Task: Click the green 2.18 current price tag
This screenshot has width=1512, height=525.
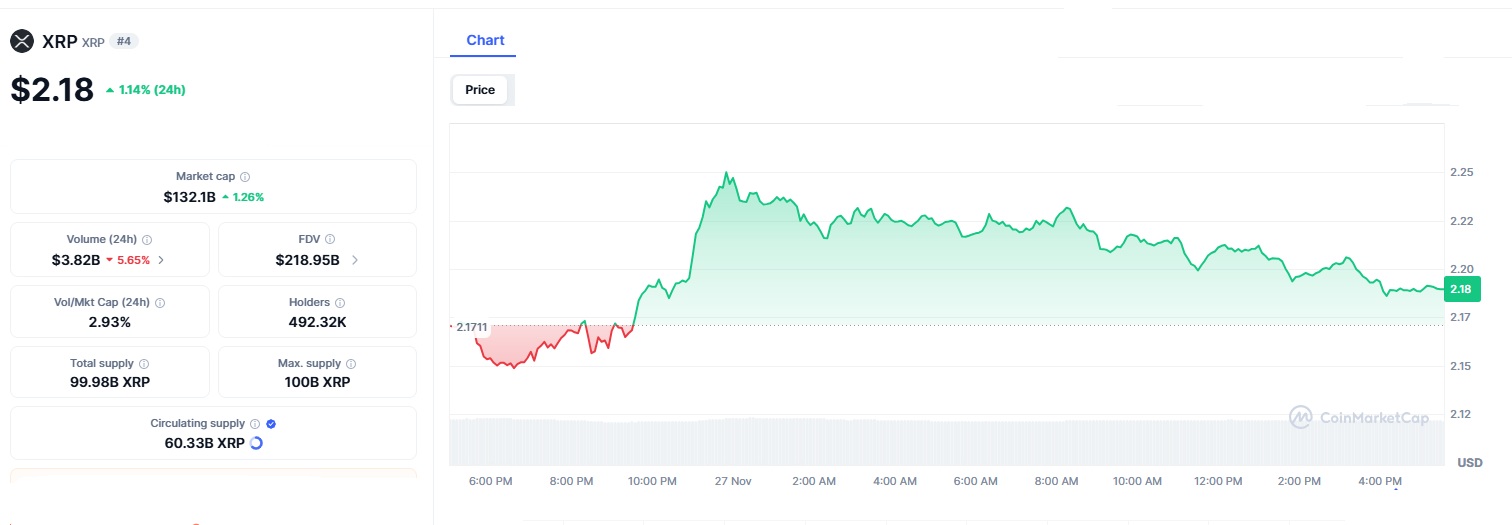Action: click(1460, 289)
